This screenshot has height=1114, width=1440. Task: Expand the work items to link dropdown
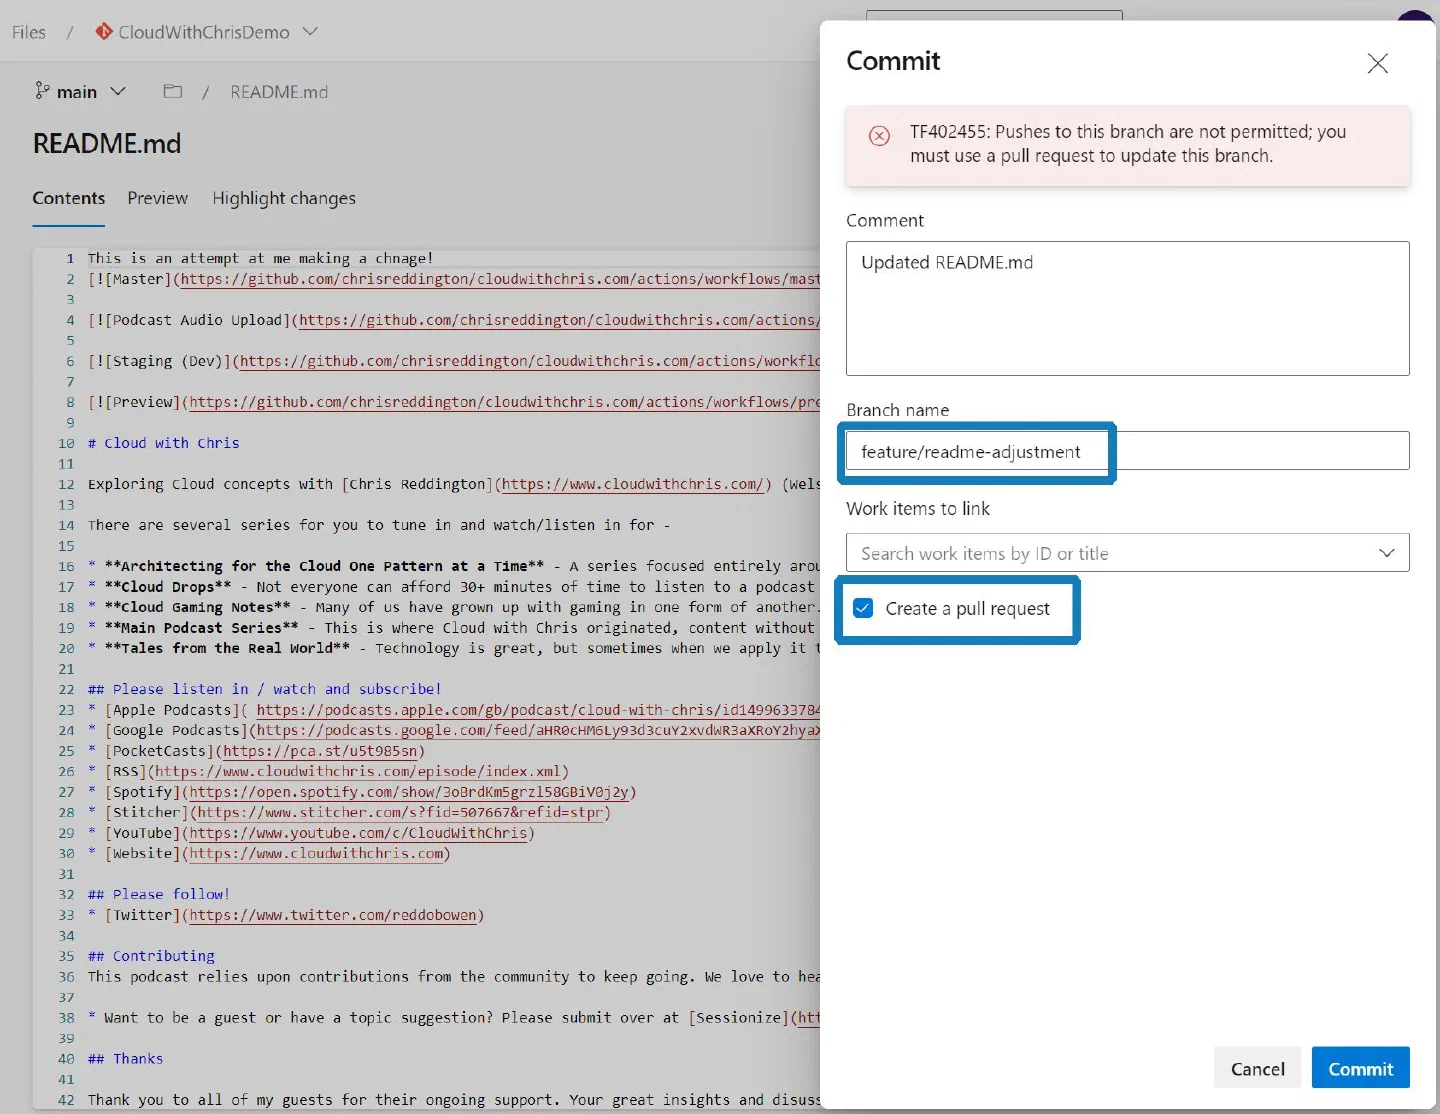[x=1387, y=553]
